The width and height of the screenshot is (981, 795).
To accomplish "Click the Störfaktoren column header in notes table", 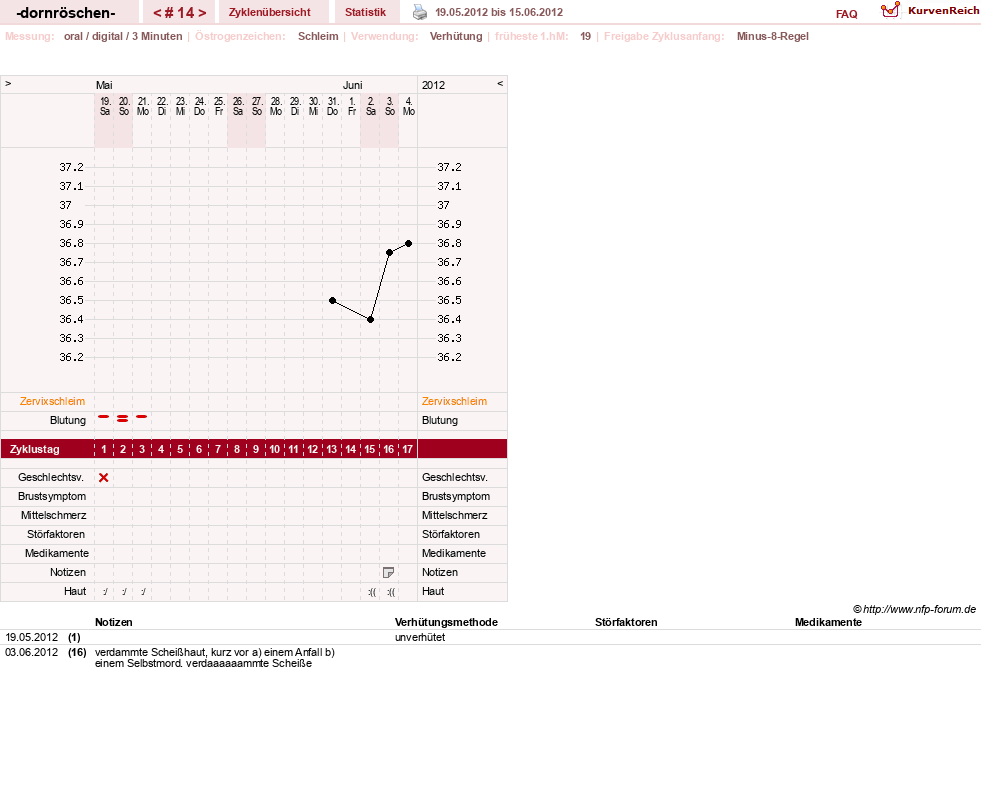I will click(x=626, y=622).
